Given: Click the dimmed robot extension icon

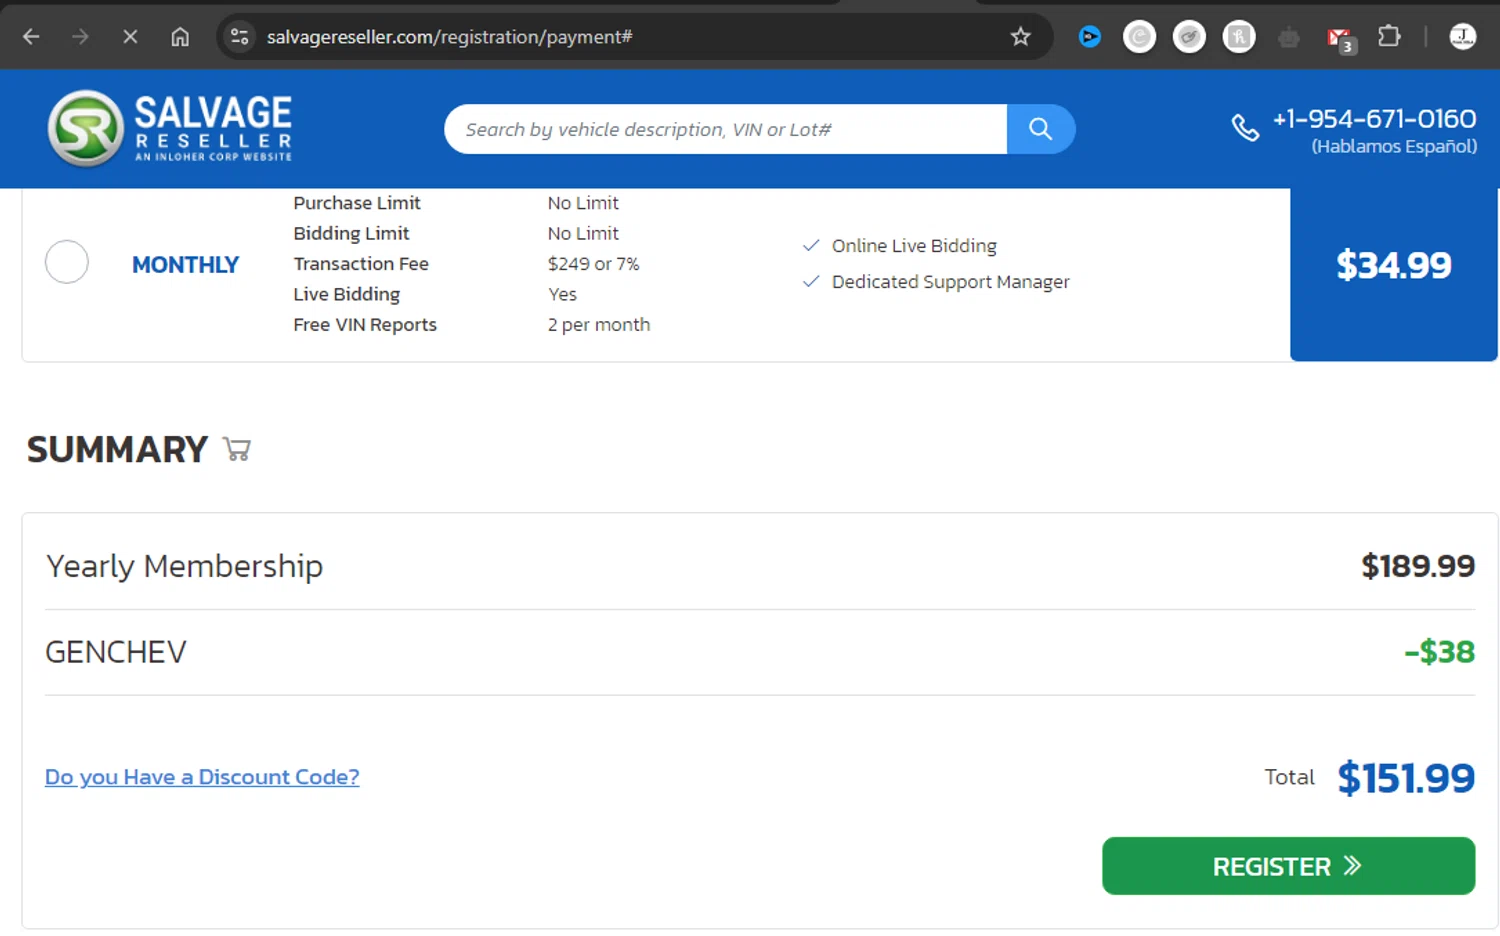Looking at the screenshot, I should coord(1289,38).
